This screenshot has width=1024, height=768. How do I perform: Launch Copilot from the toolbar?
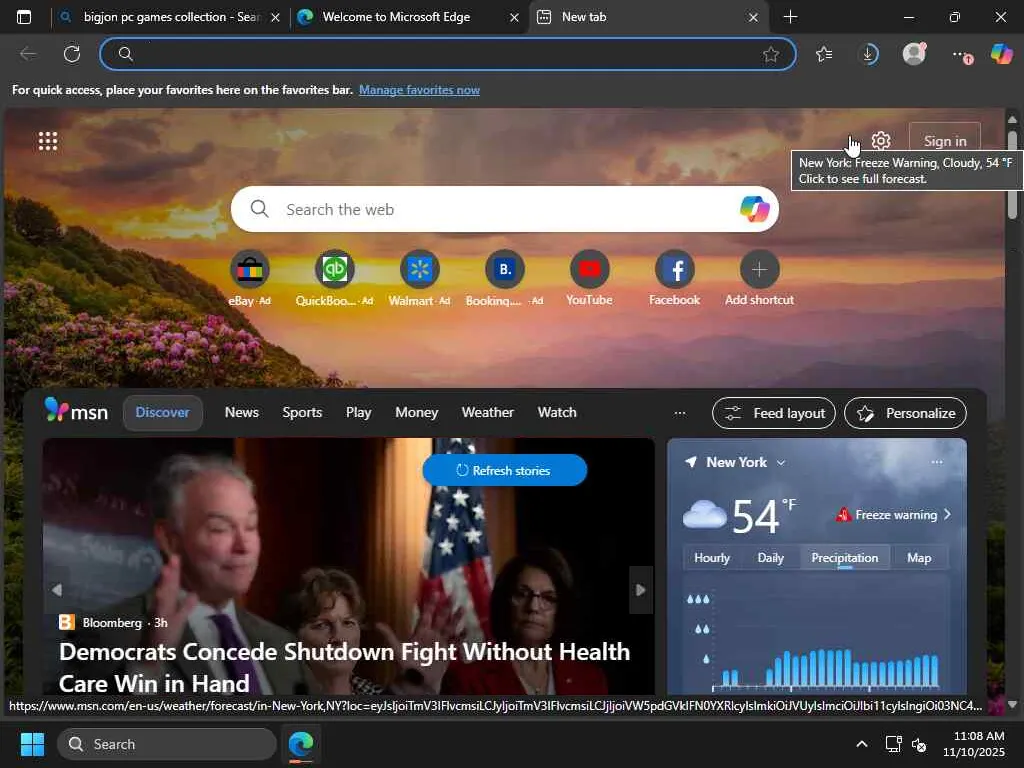[x=1001, y=54]
